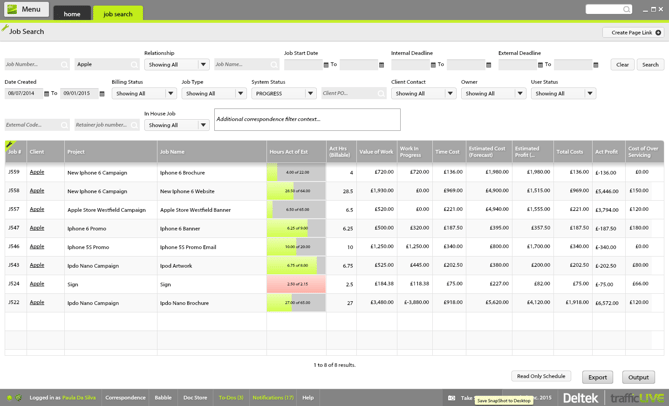Click the Job Name input field
The width and height of the screenshot is (669, 406).
pos(247,65)
